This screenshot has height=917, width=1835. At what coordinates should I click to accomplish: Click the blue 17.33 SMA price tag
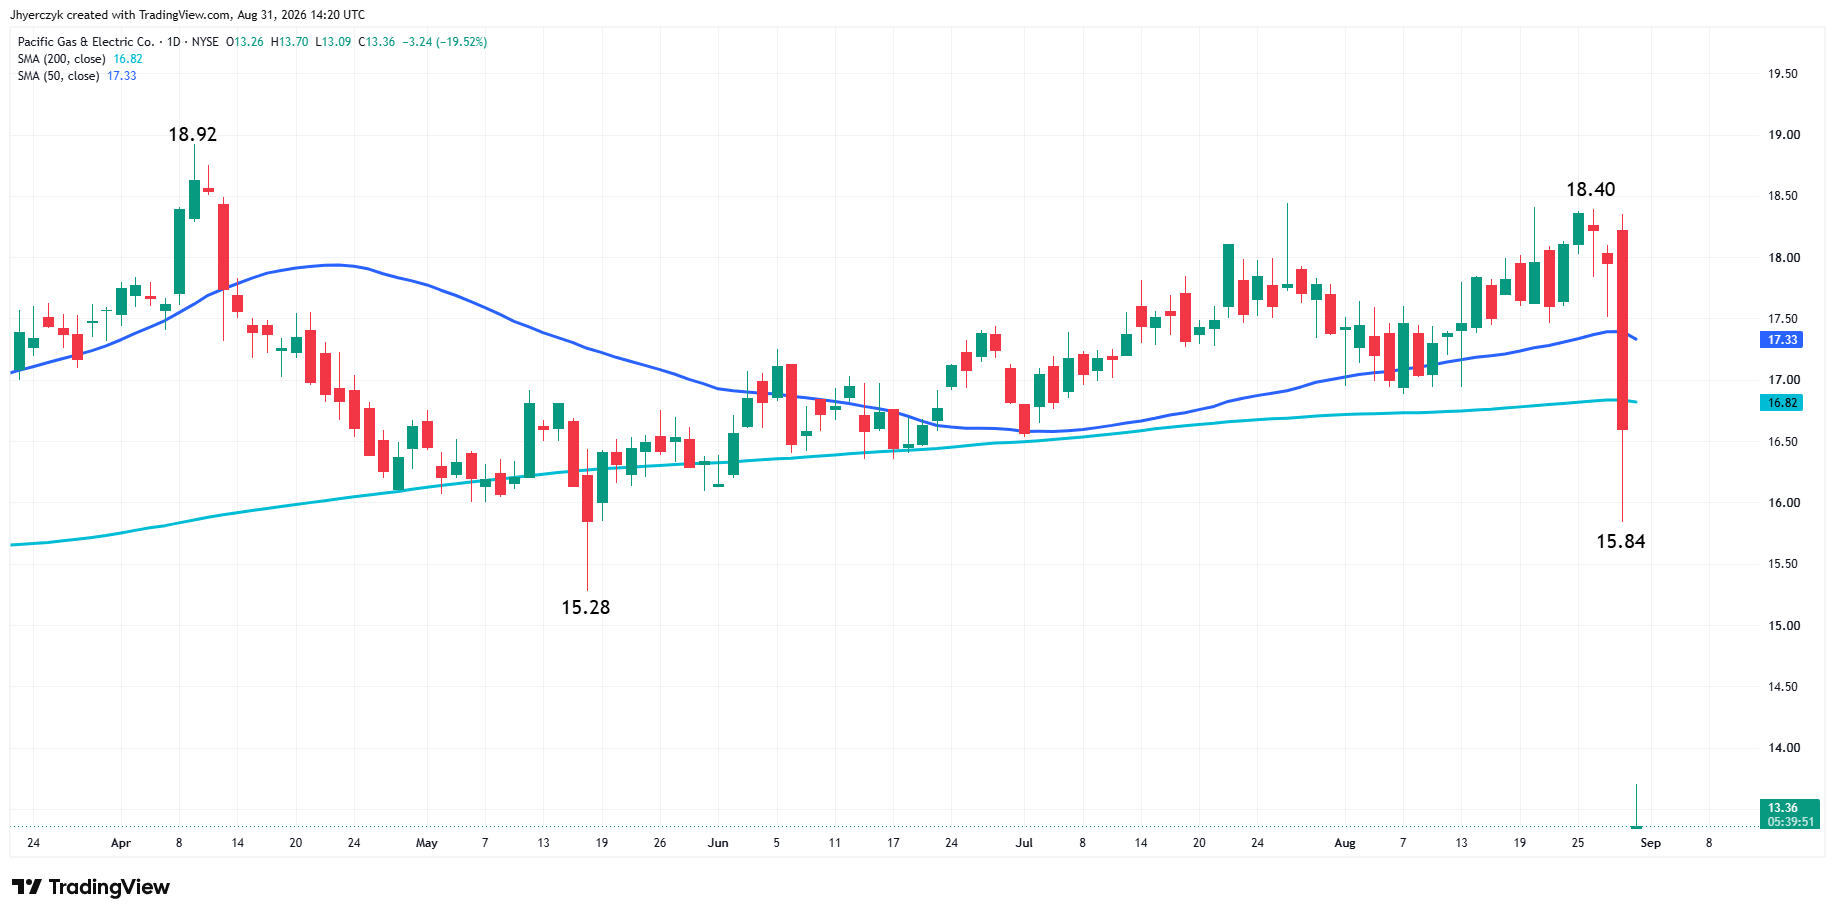pos(1782,340)
